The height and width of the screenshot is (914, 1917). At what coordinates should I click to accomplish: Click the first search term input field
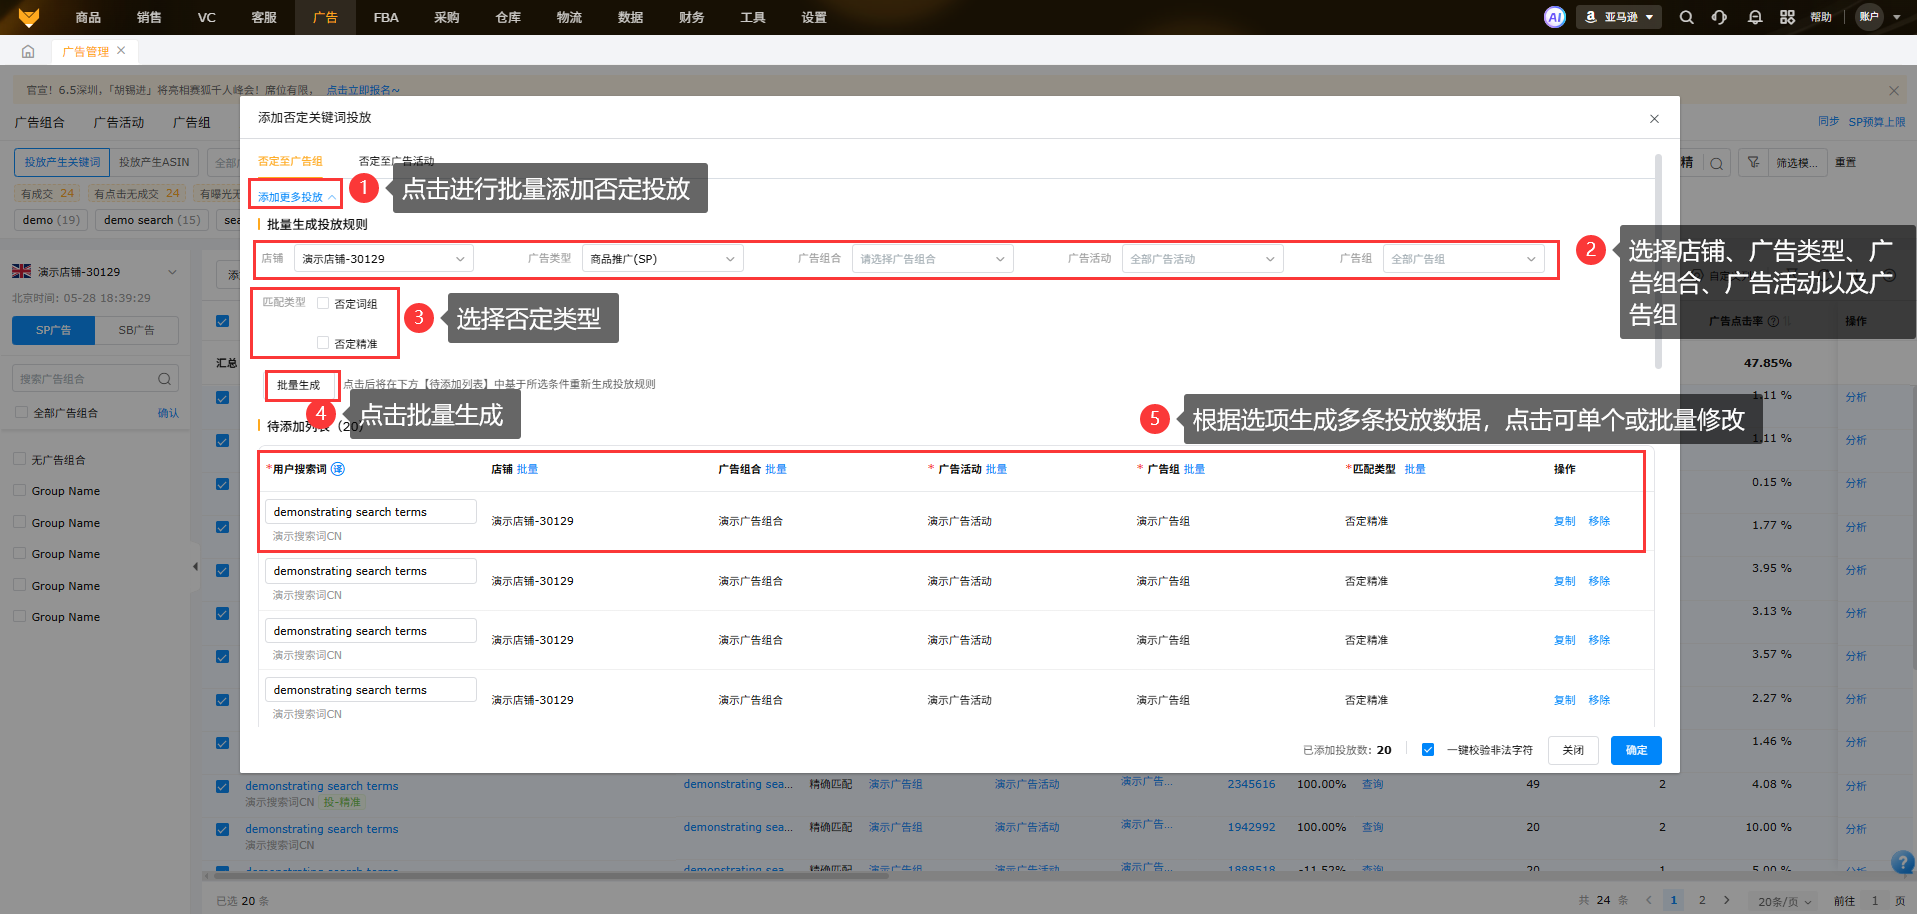tap(370, 512)
